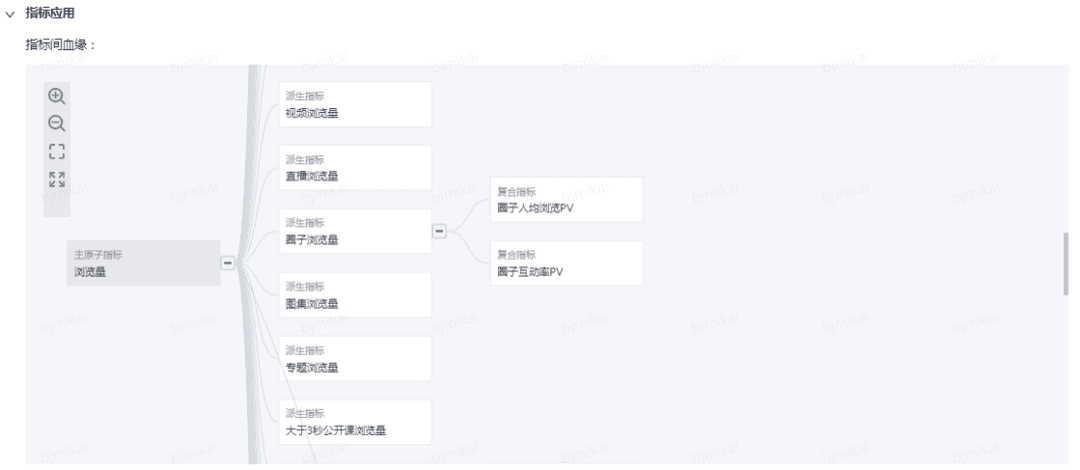This screenshot has width=1080, height=470.
Task: Collapse children of 浏览量 node with minus button
Action: (227, 263)
